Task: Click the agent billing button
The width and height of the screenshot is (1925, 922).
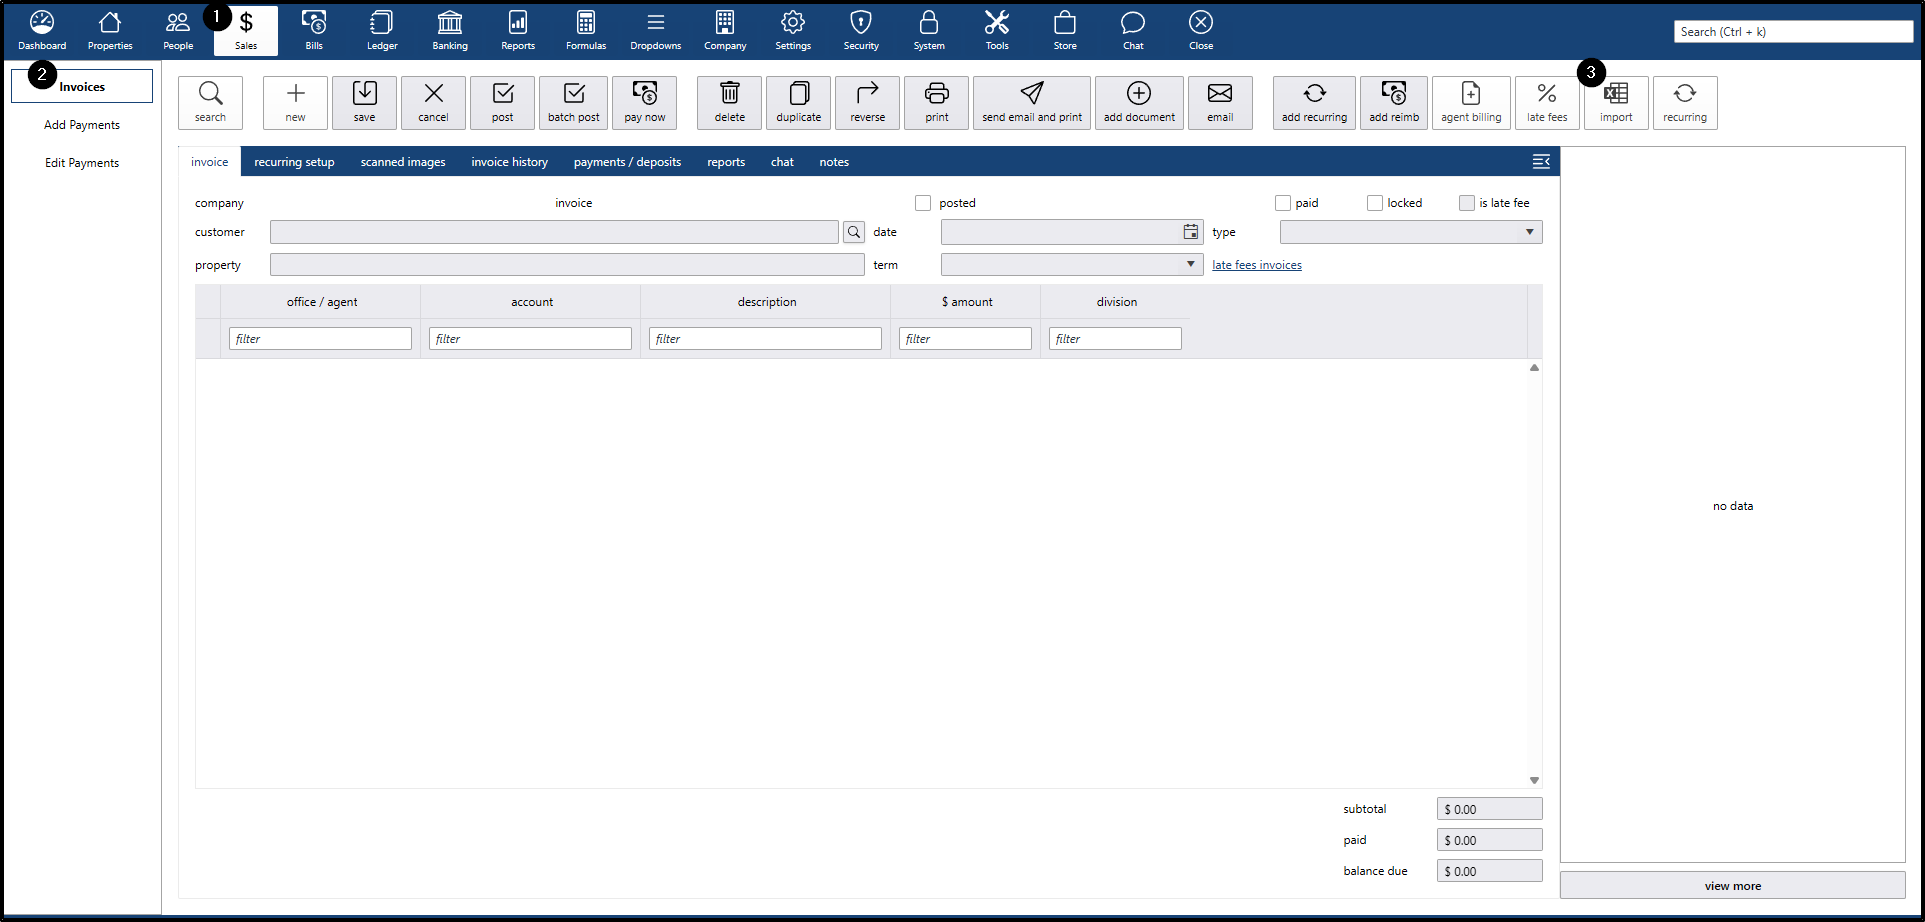Action: point(1471,103)
